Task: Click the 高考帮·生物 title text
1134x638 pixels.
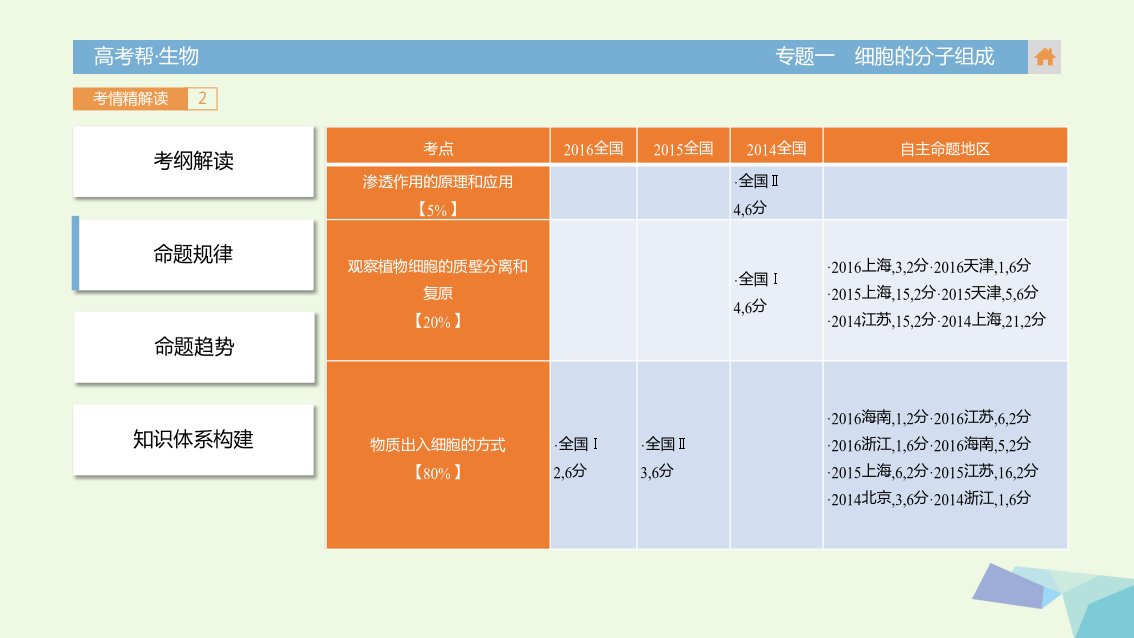Action: coord(146,56)
